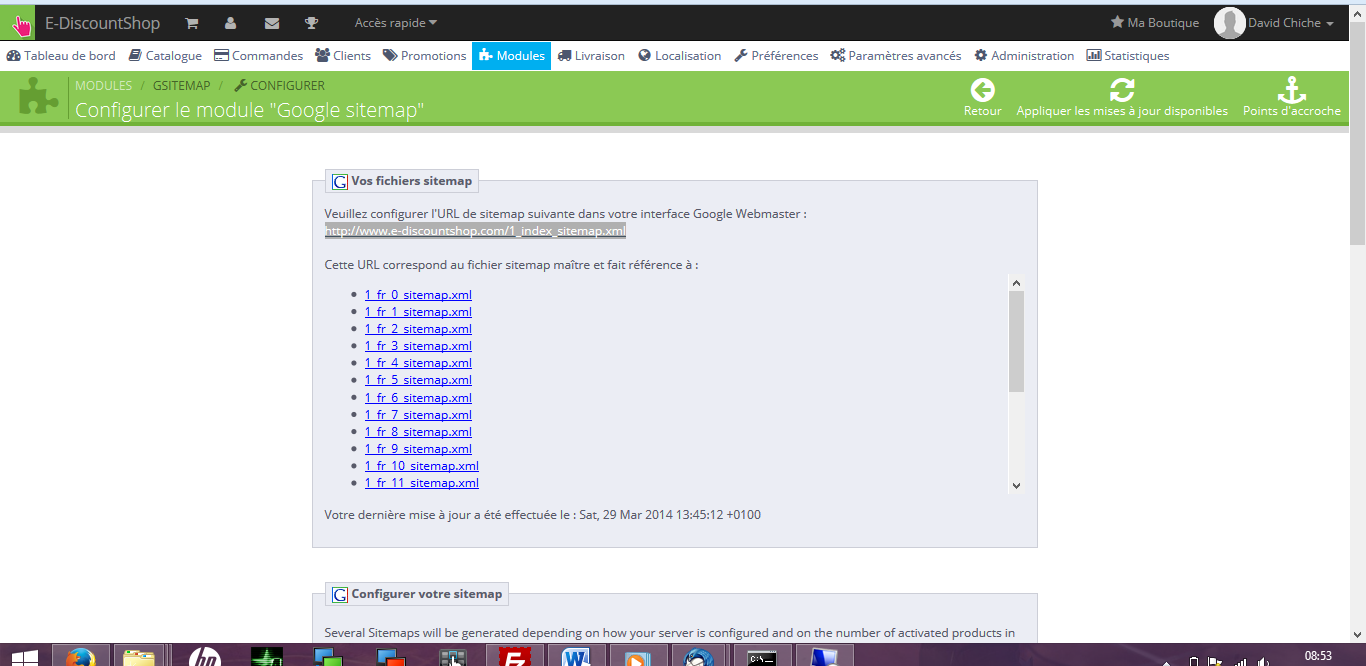Viewport: 1366px width, 666px height.
Task: Click the taskbar clock showing 08:53
Action: [x=1318, y=656]
